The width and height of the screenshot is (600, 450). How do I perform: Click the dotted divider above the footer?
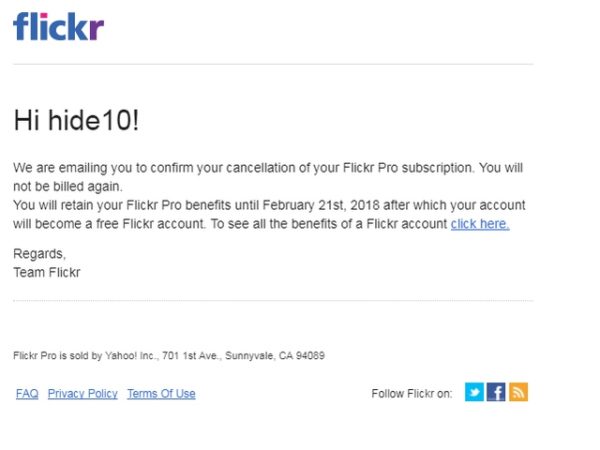[273, 300]
